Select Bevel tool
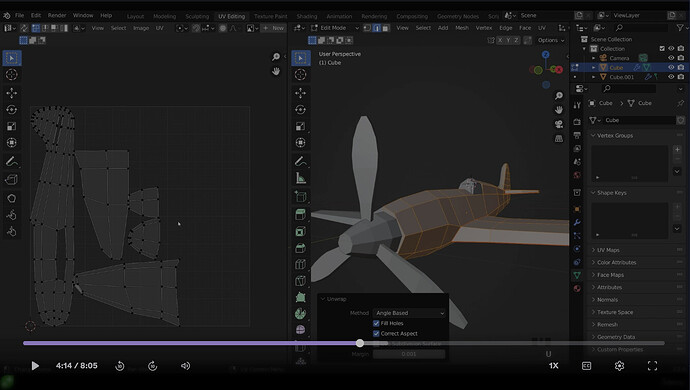 [301, 248]
